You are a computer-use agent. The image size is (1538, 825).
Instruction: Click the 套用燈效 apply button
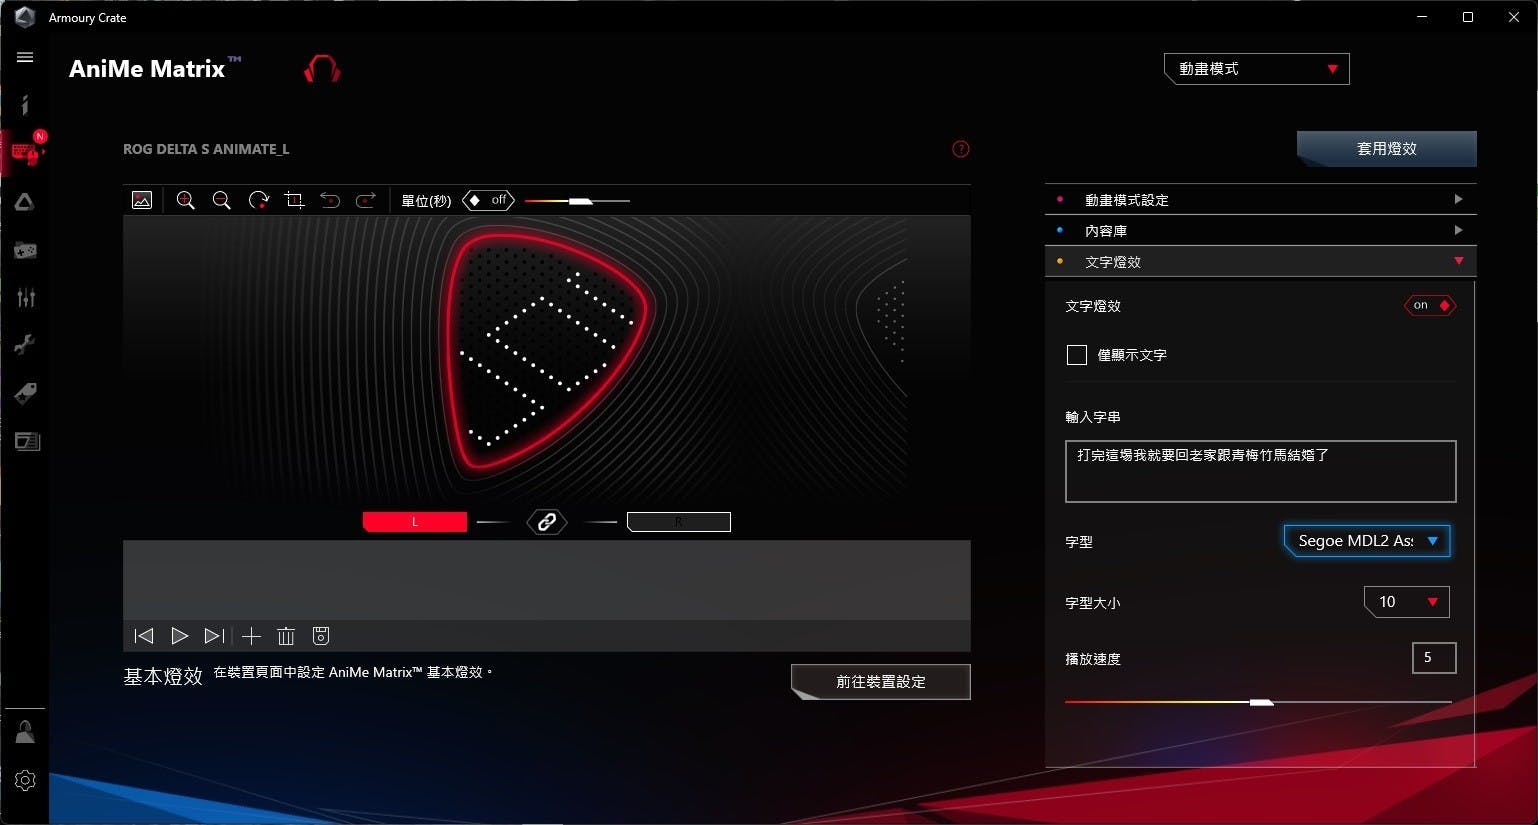click(1387, 149)
